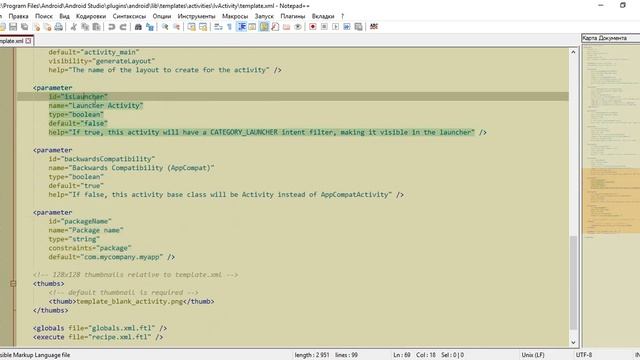The height and width of the screenshot is (360, 640).
Task: Click the synchronize horizontal scrolling icon
Action: [203, 27]
